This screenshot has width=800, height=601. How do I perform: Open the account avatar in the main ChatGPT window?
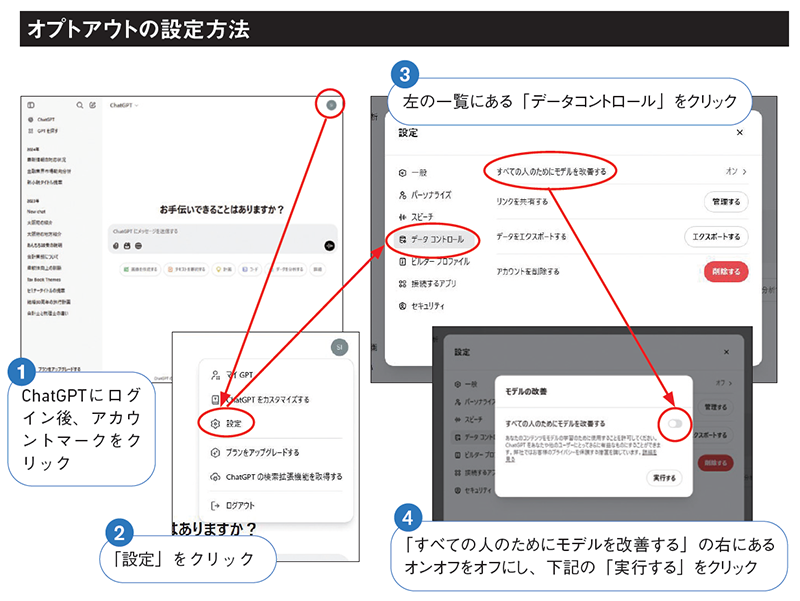click(x=331, y=105)
